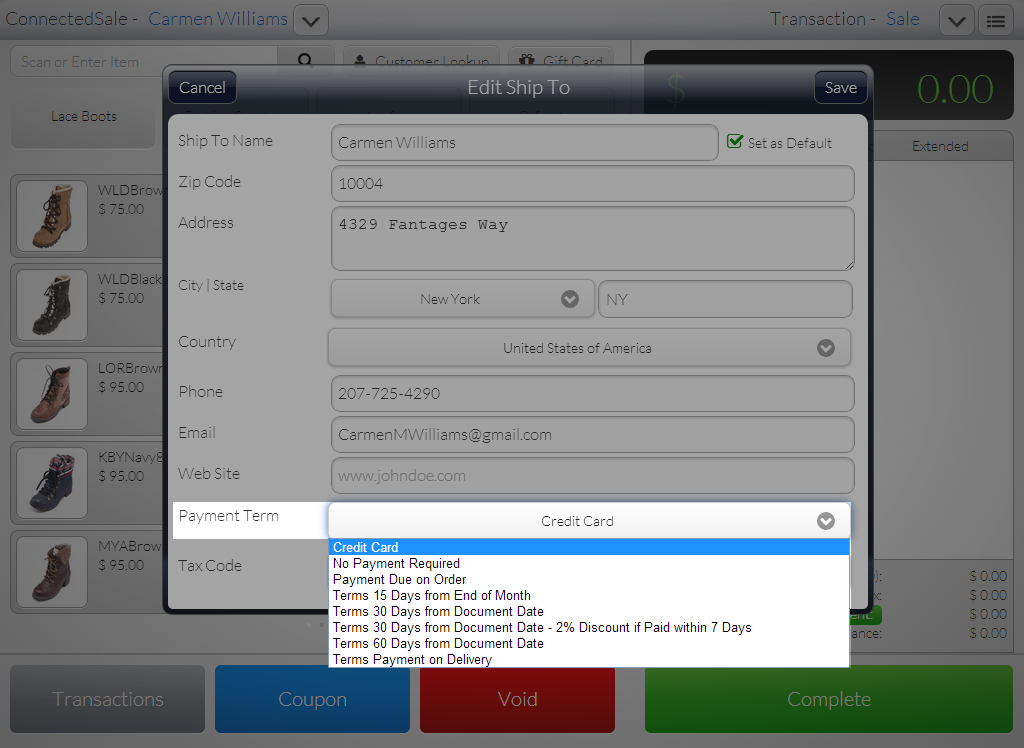1024x748 pixels.
Task: Click the blue Coupon button
Action: coord(312,699)
